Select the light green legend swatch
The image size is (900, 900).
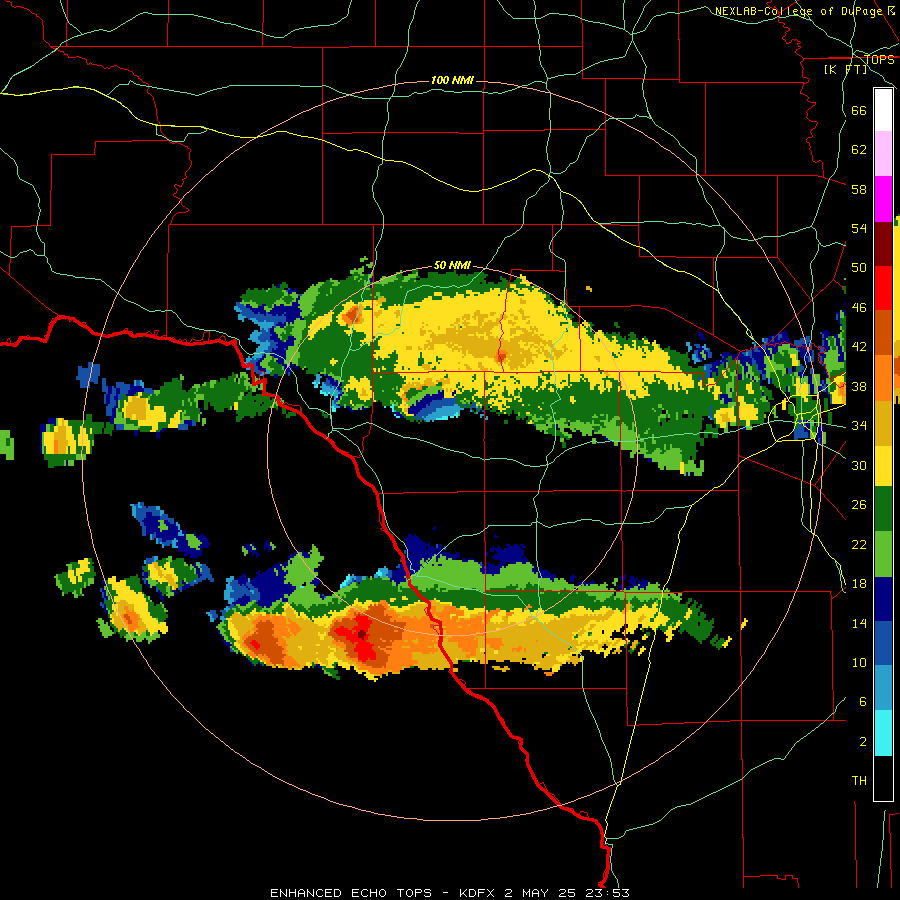883,554
